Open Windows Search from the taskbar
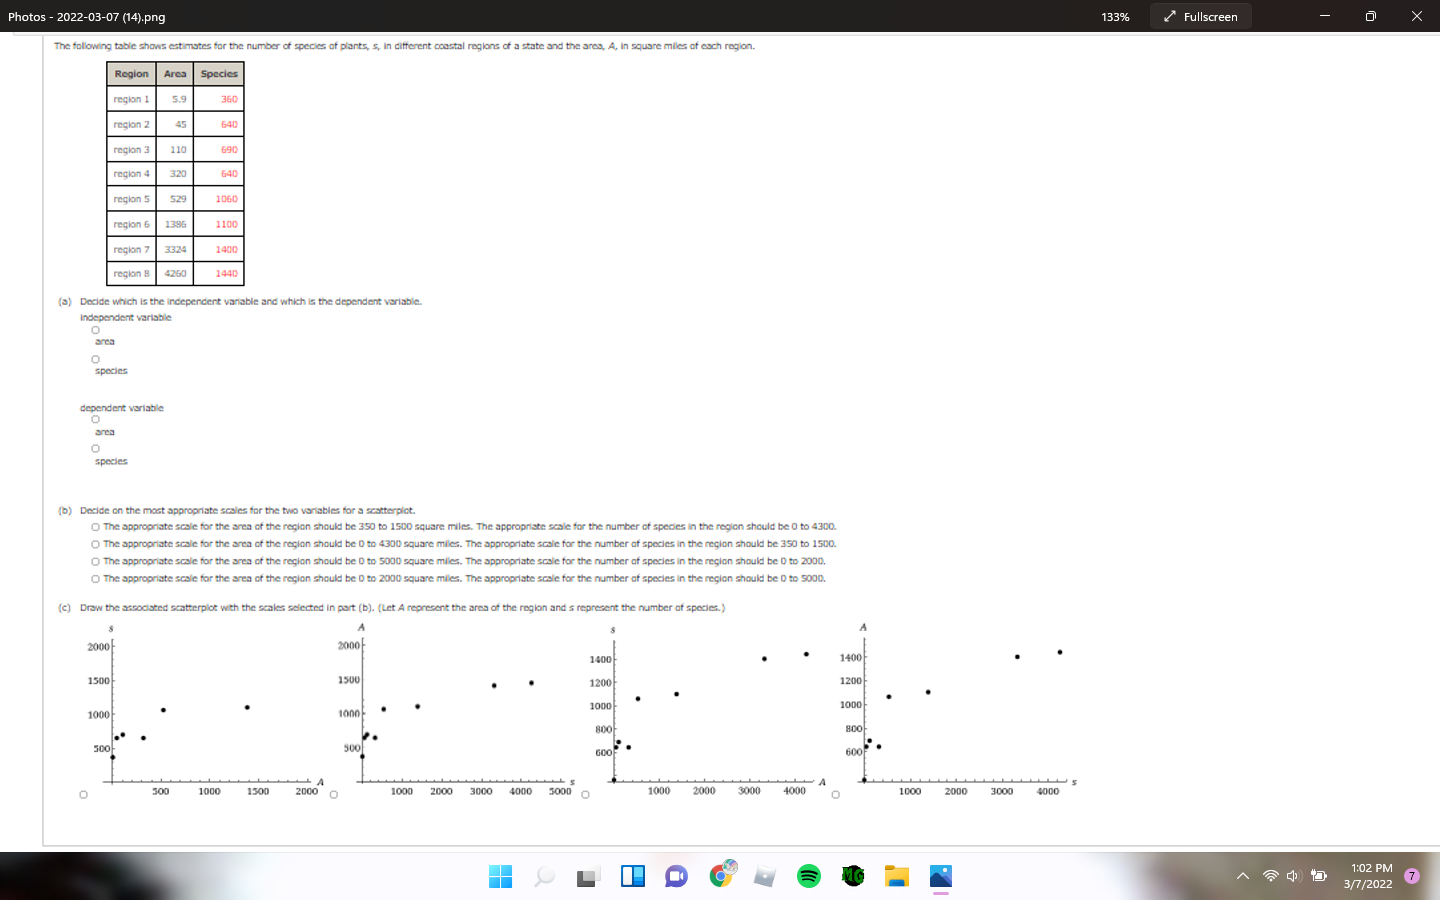Image resolution: width=1440 pixels, height=900 pixels. tap(543, 877)
